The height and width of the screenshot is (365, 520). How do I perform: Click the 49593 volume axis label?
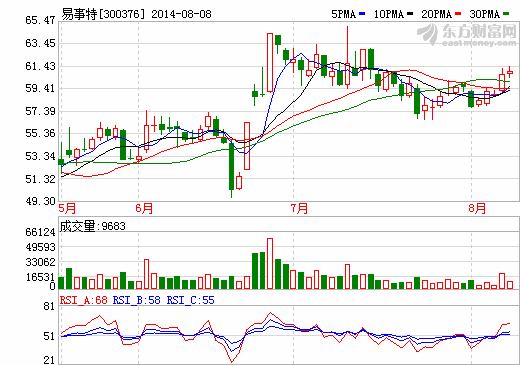40,247
